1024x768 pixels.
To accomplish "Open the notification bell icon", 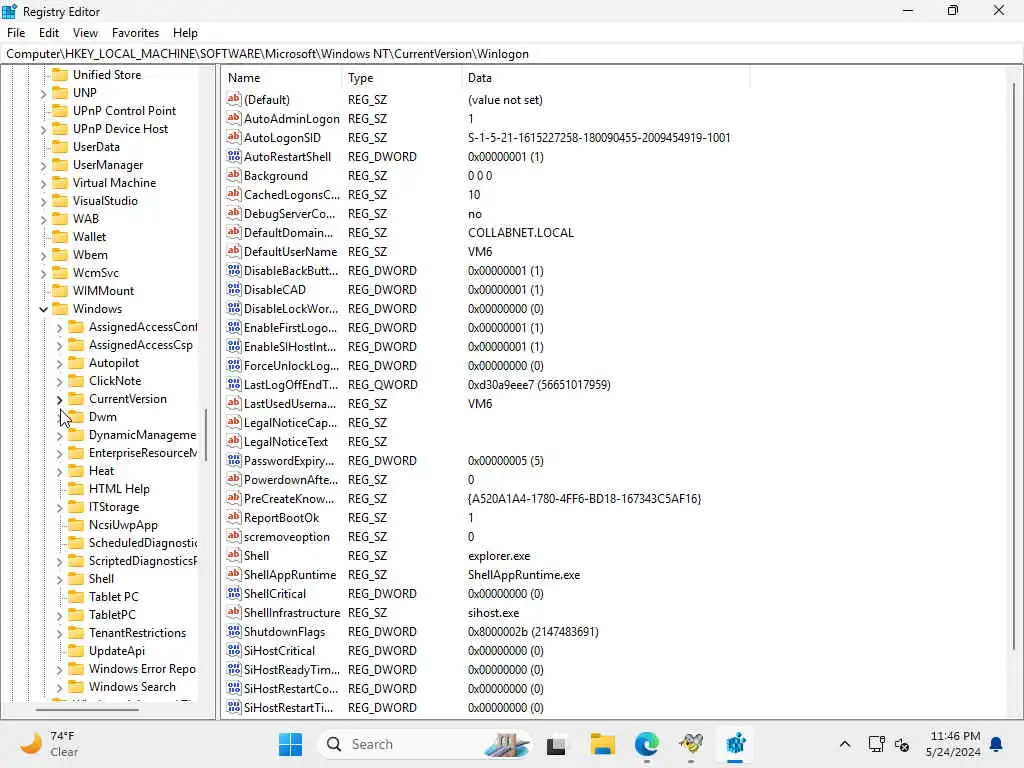I will point(997,744).
